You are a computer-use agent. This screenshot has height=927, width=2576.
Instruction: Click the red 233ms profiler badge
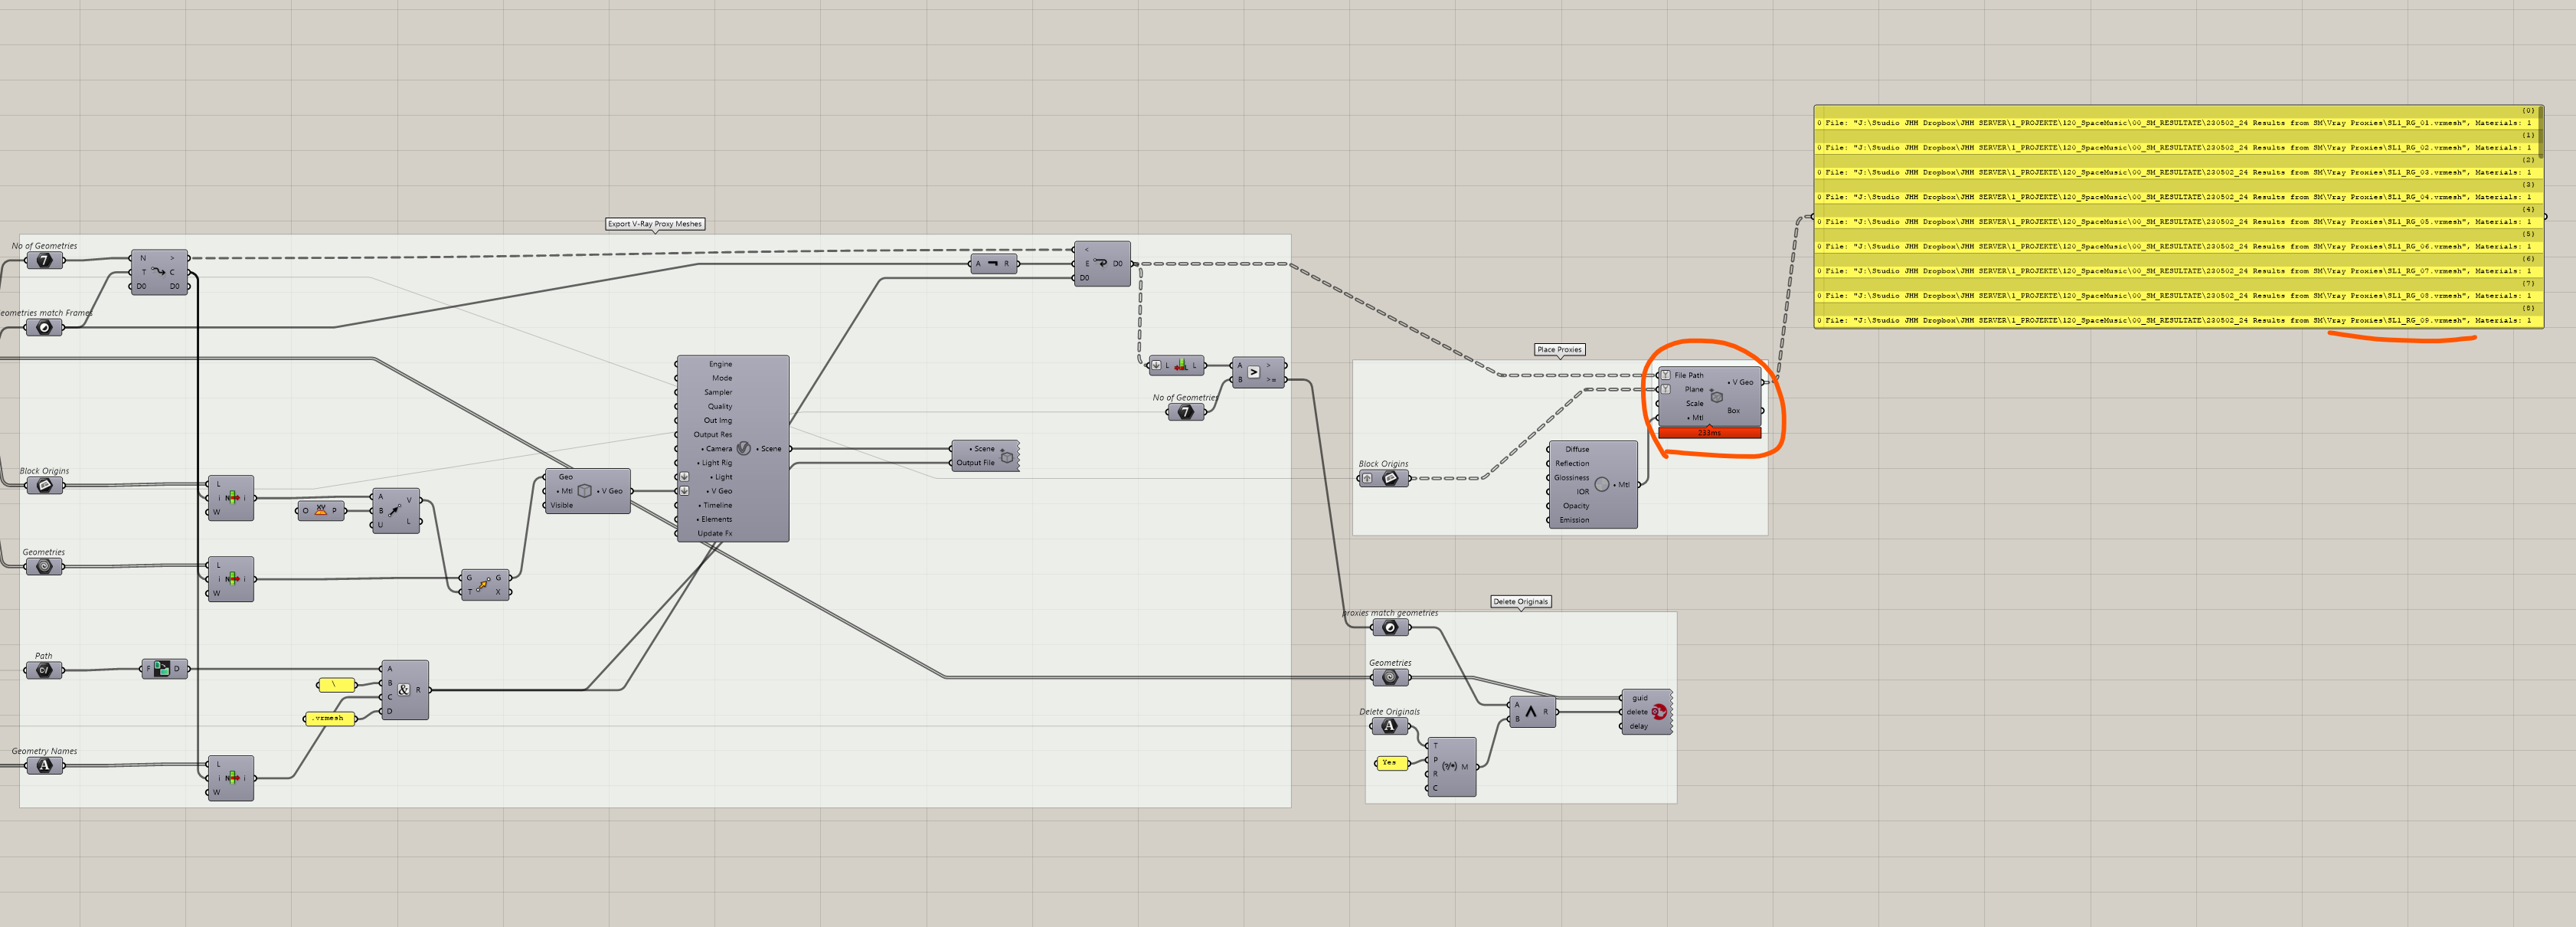pos(1710,432)
